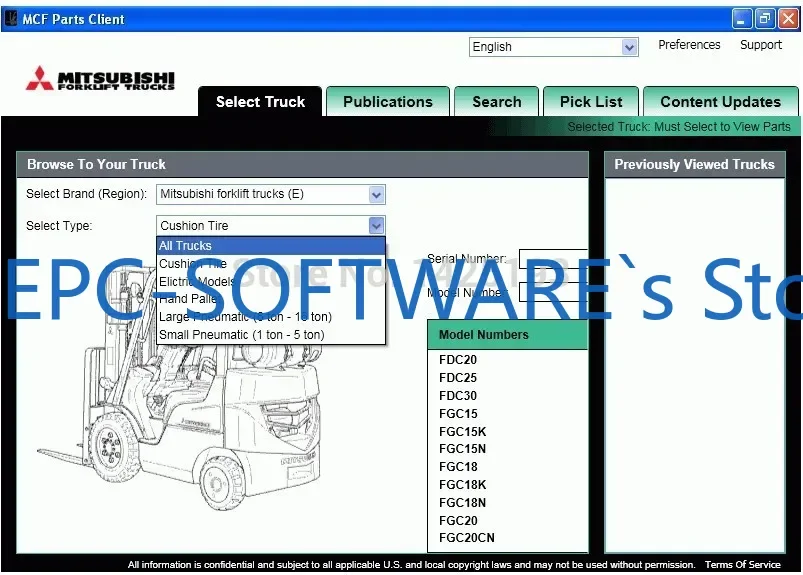Focus the Model Number input field
This screenshot has width=803, height=575.
553,292
